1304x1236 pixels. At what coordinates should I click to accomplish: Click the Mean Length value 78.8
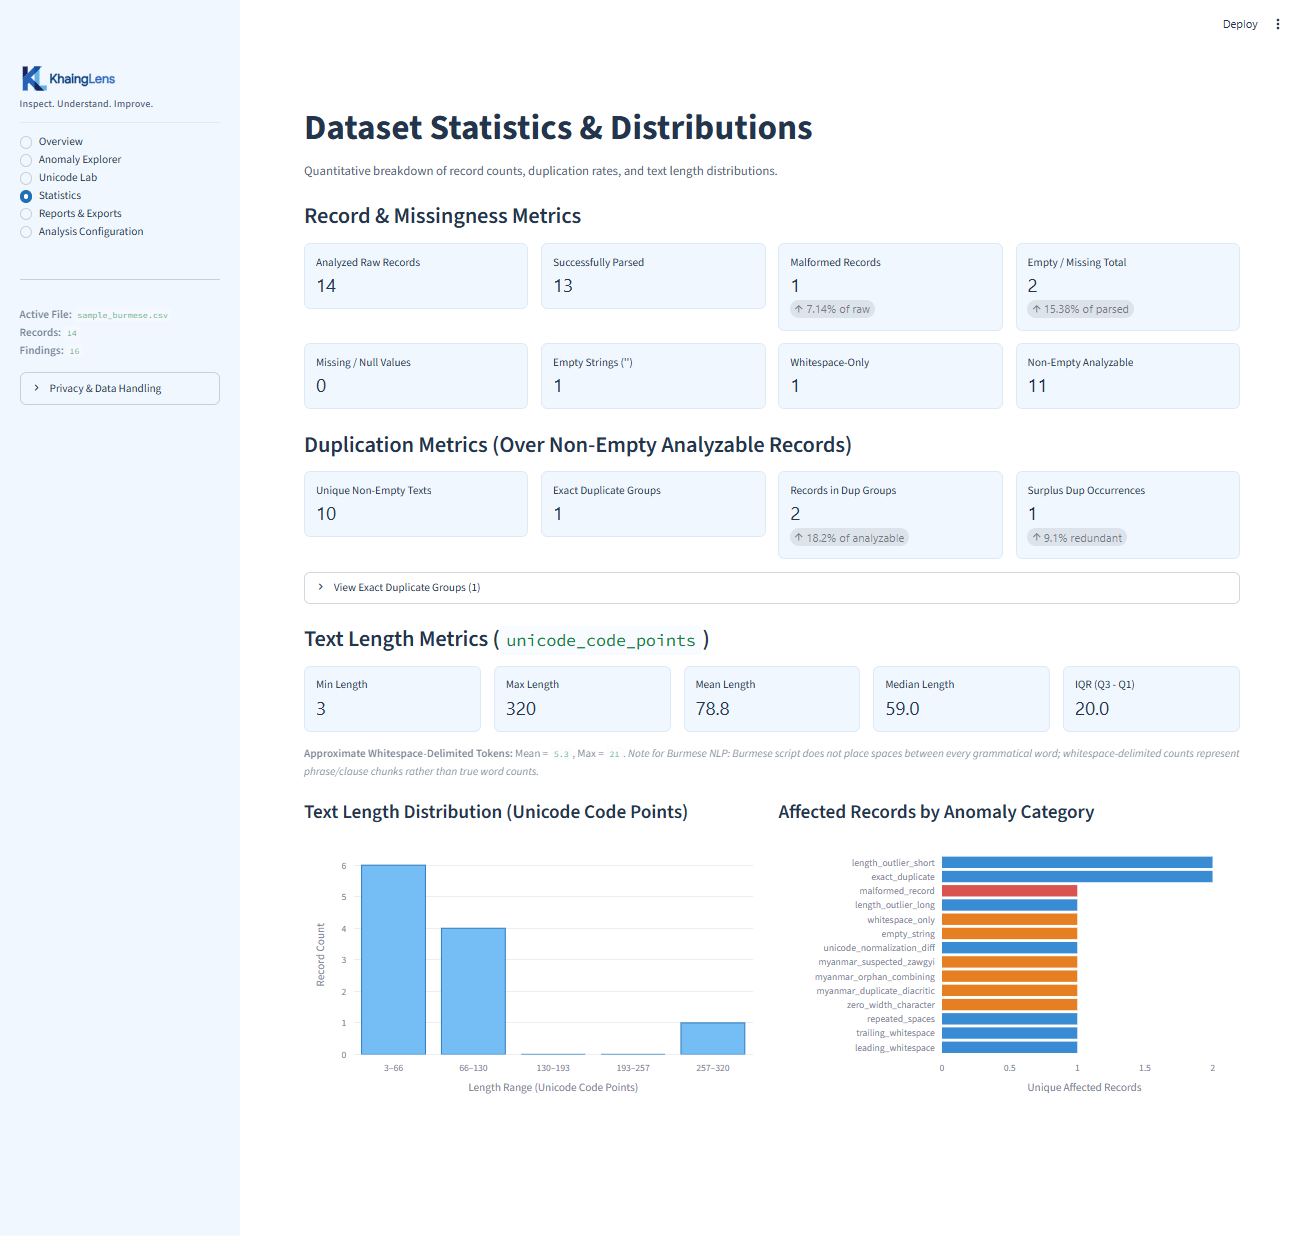coord(713,709)
